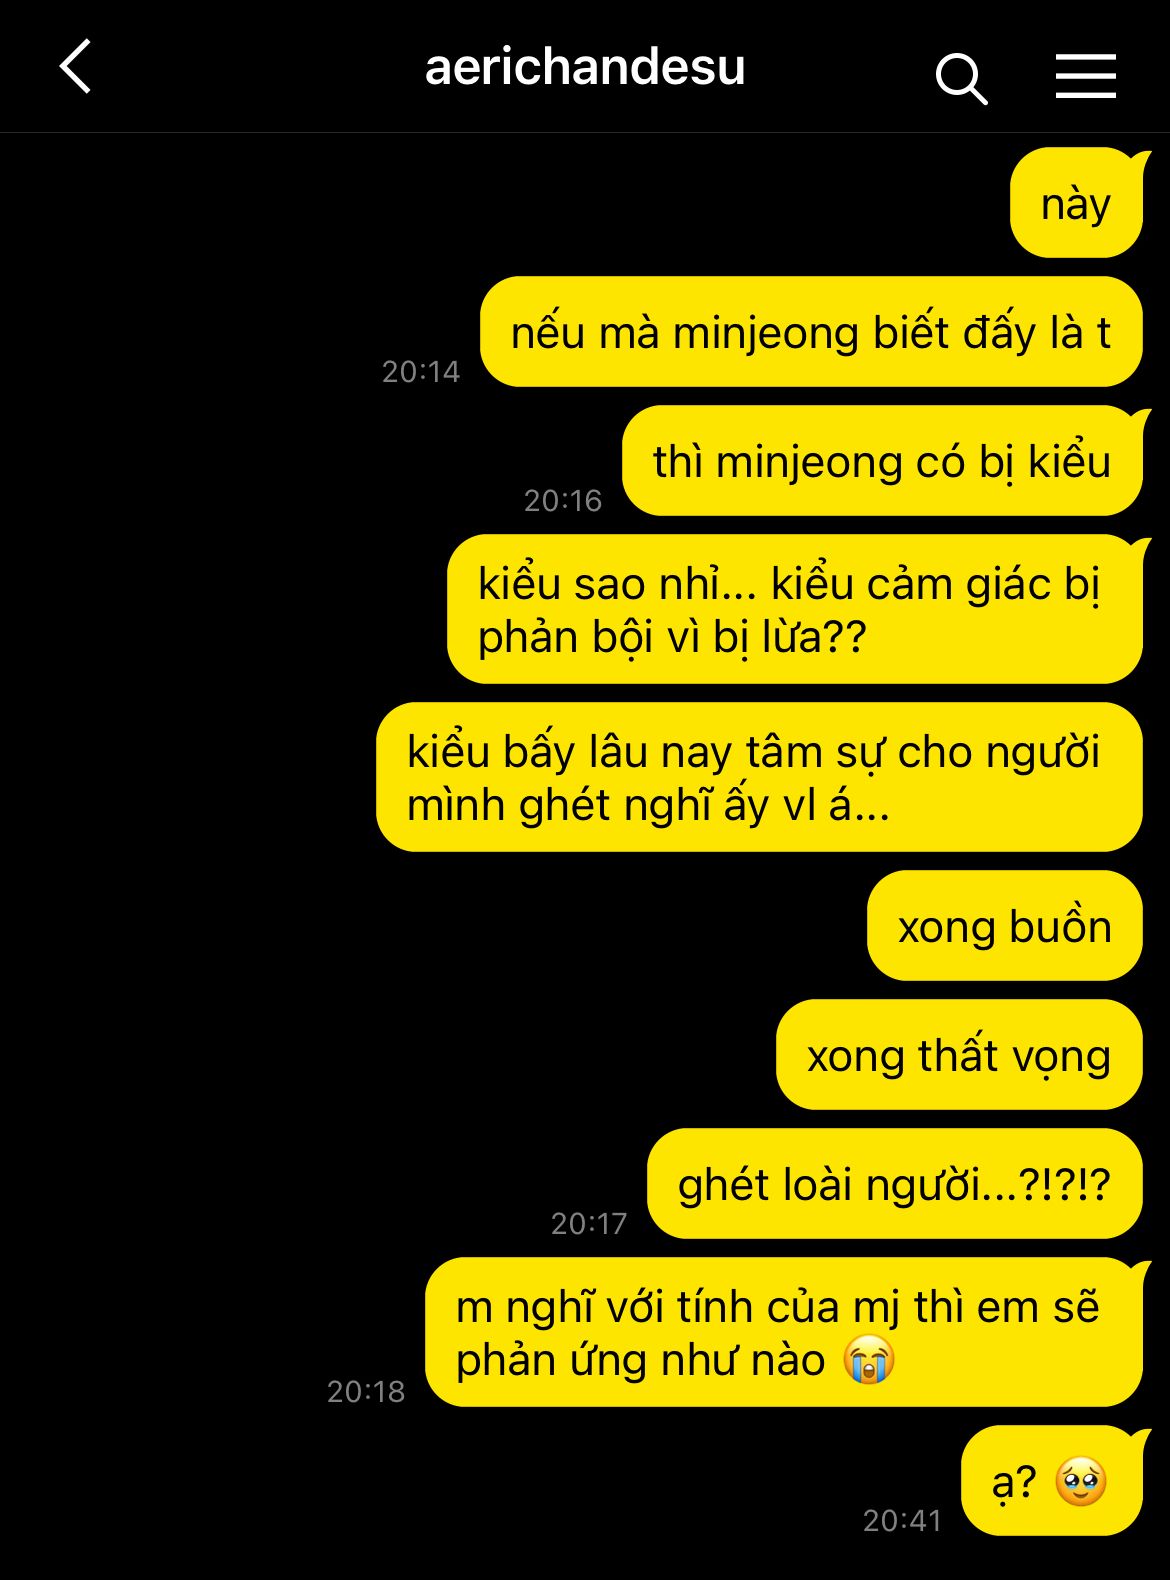Viewport: 1170px width, 1580px height.
Task: Select the "ghét loài người...?!?!?" bubble
Action: [x=894, y=1184]
